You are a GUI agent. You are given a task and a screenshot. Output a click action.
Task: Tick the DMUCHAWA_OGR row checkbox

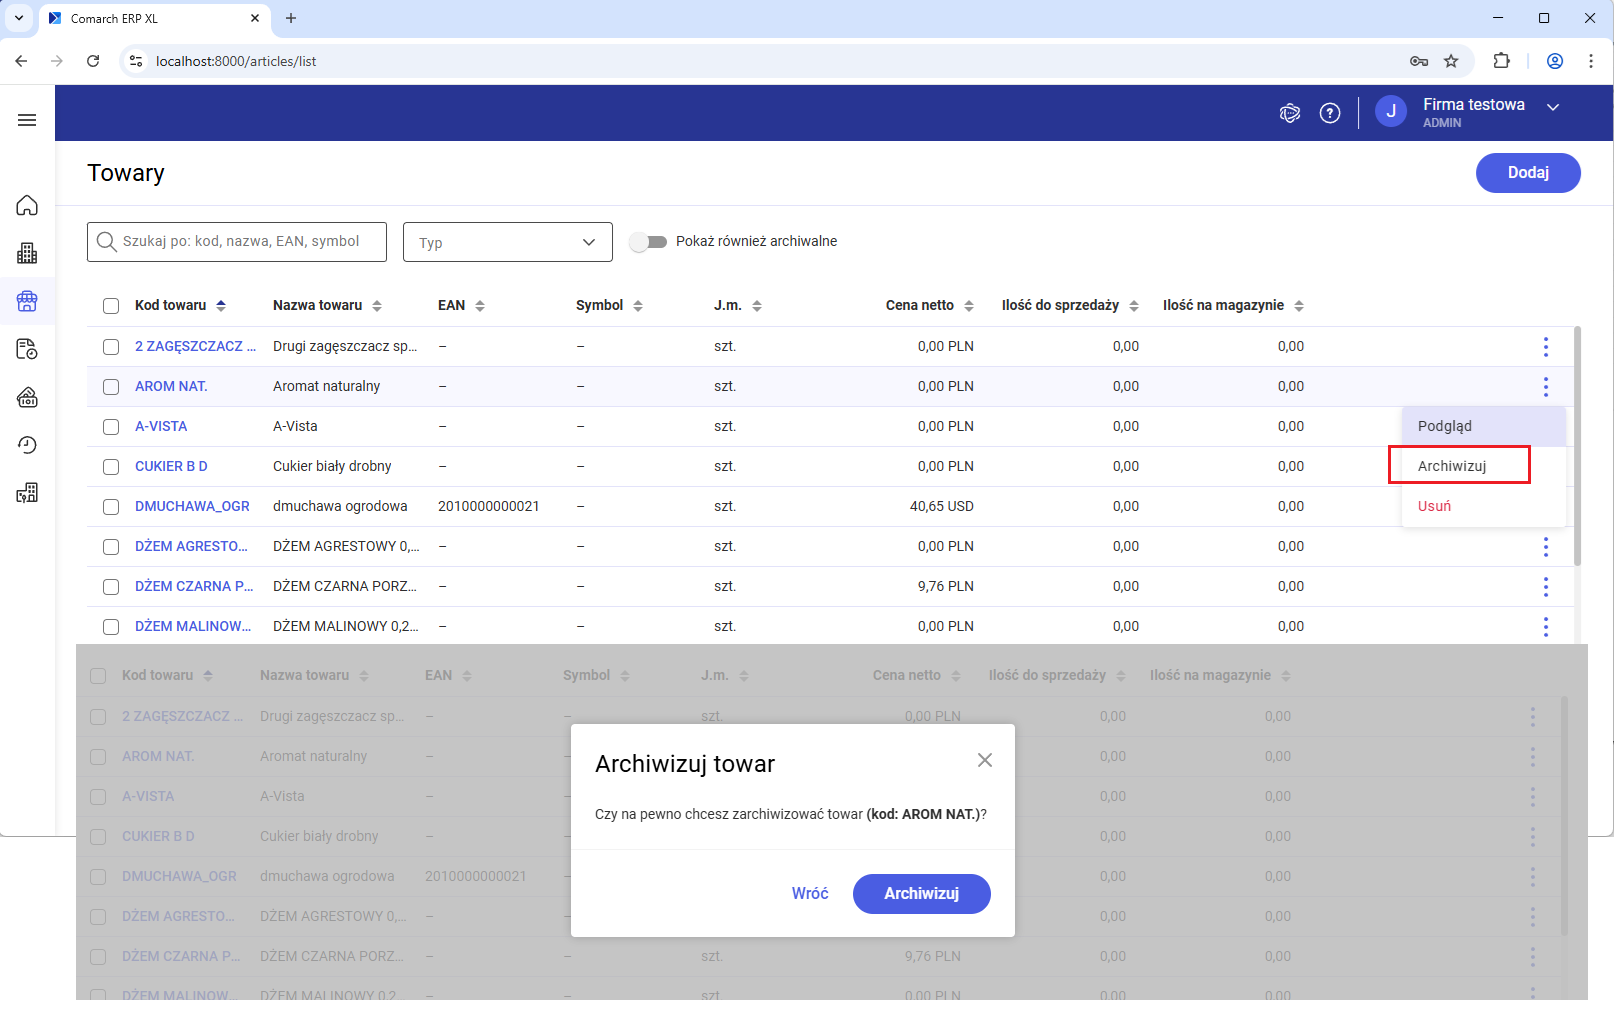coord(111,507)
